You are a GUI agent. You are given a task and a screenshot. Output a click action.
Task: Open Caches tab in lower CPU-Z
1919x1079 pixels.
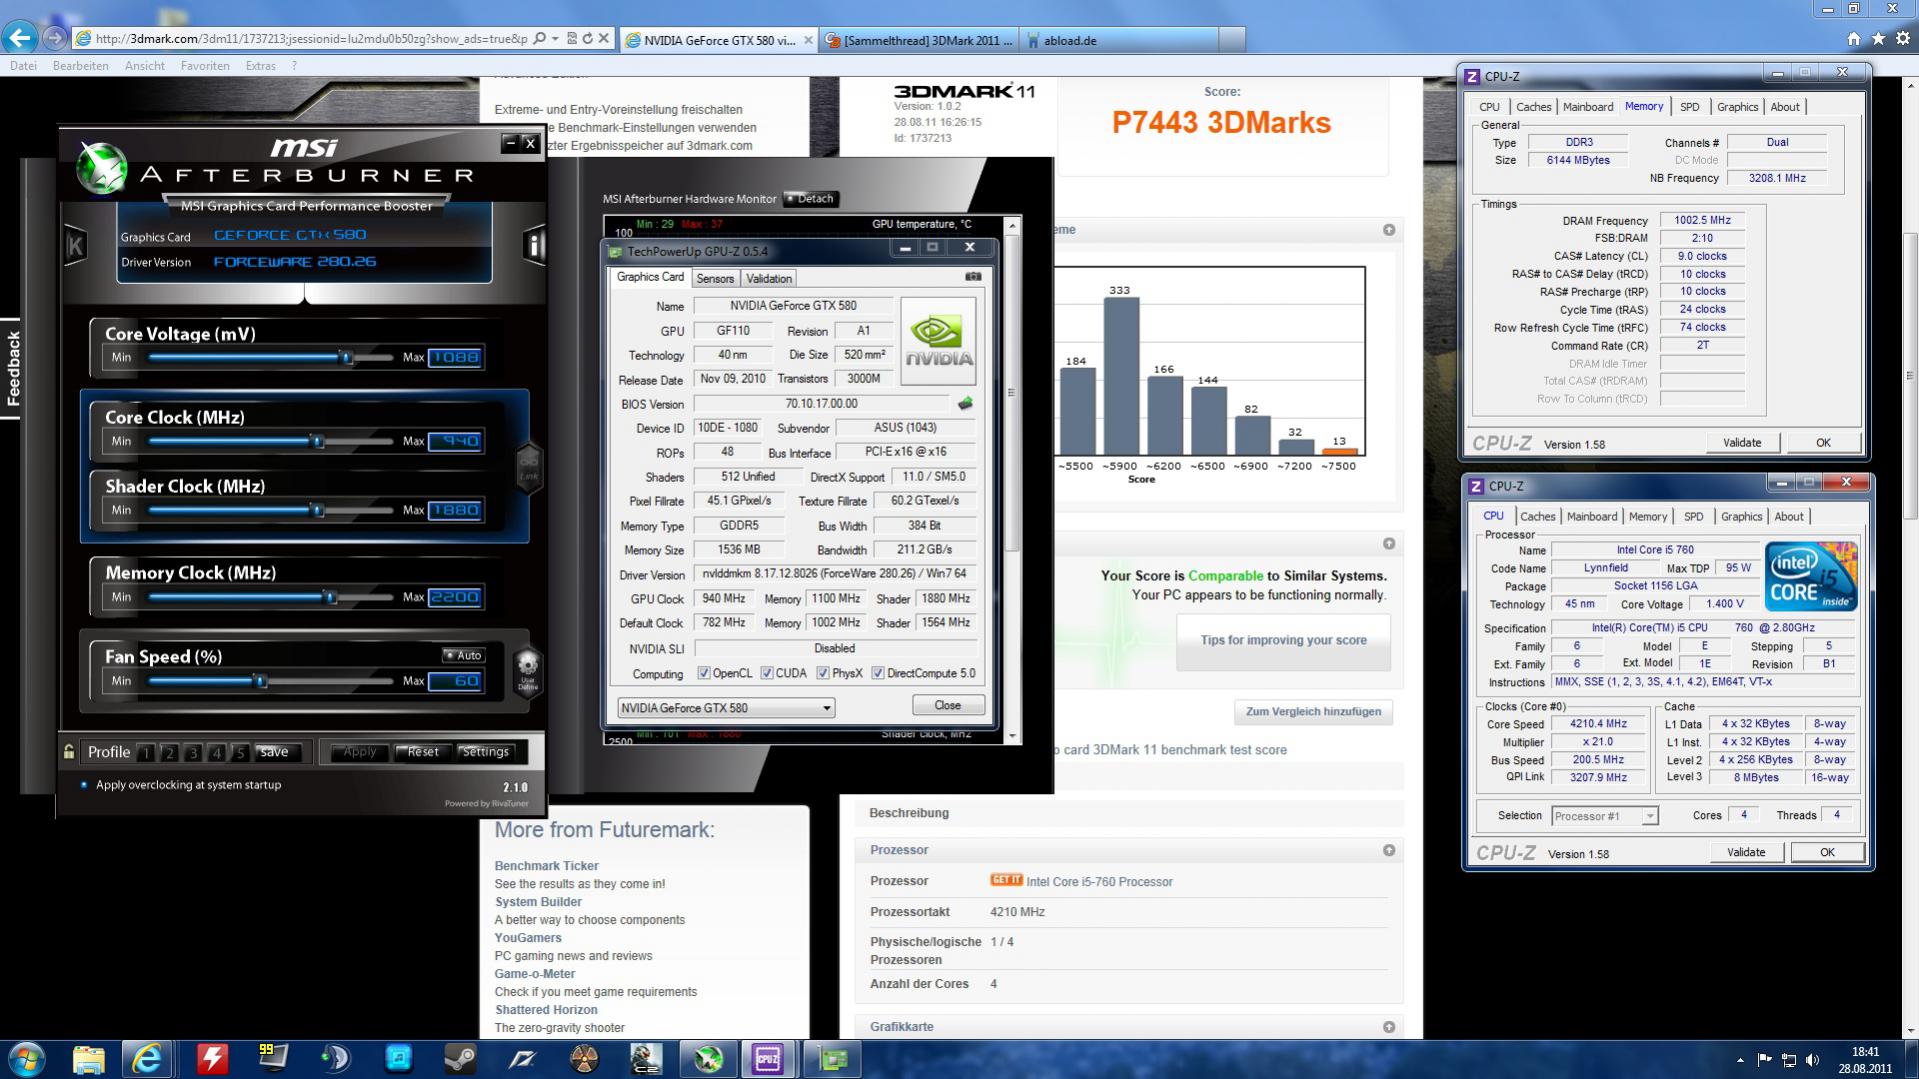(x=1538, y=517)
